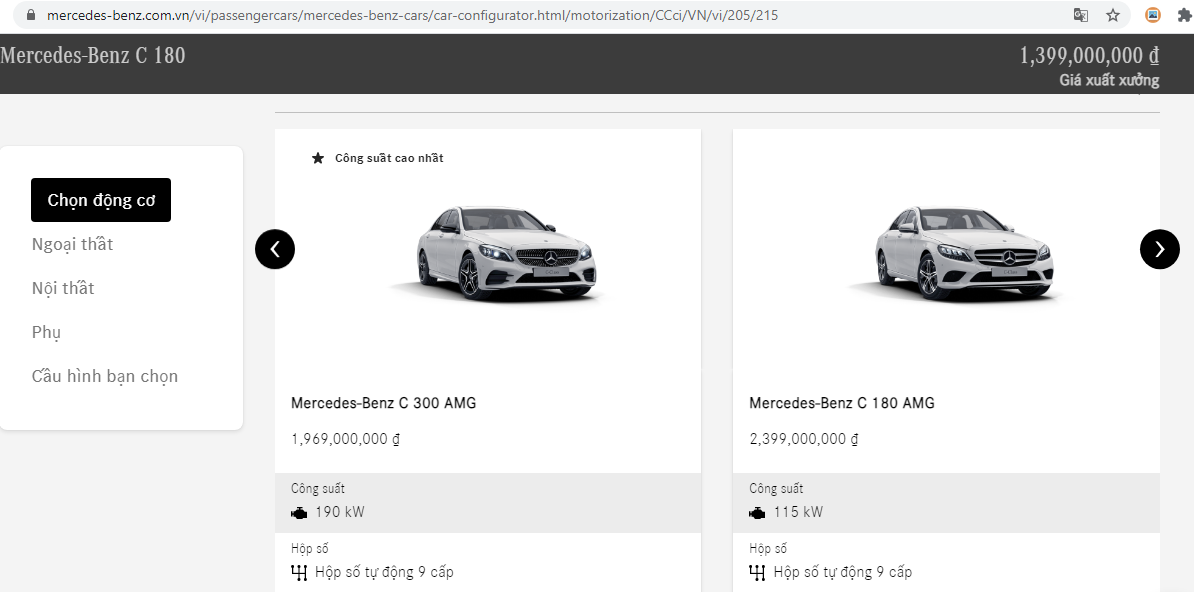
Task: Go to "Cấu hình bạn chọn" section
Action: pos(104,375)
